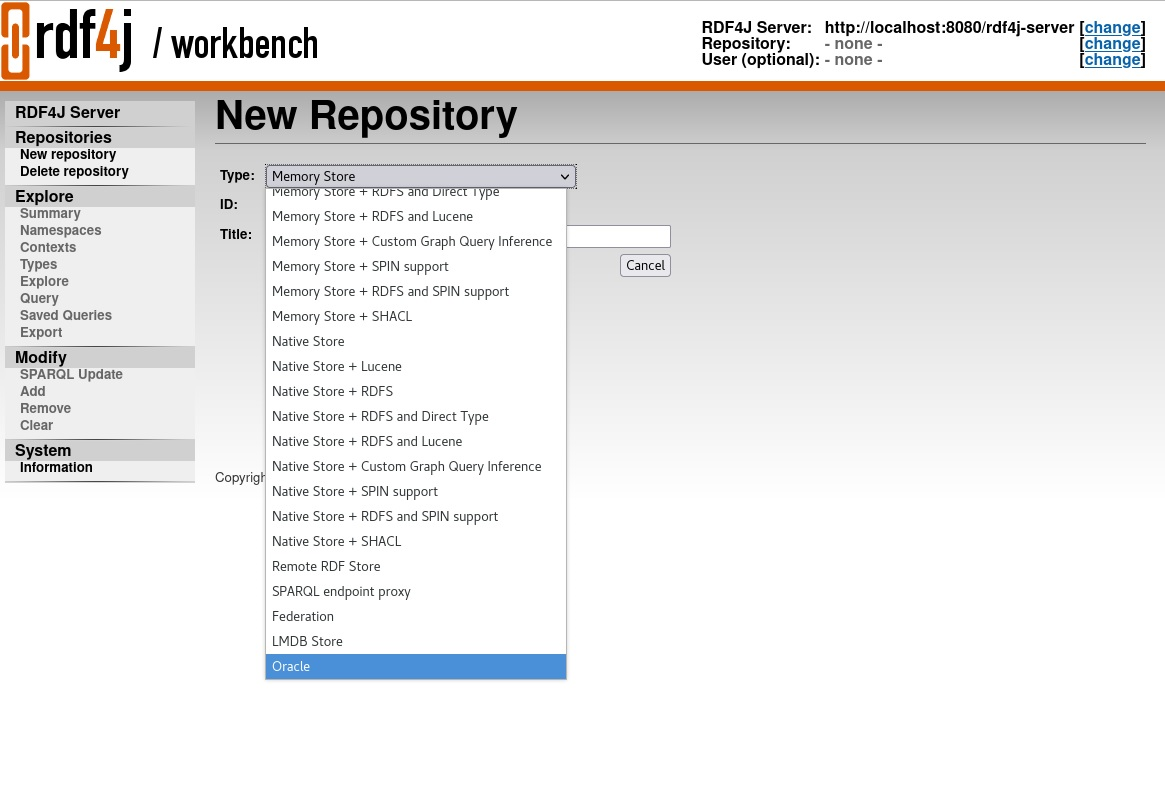1165x812 pixels.
Task: Pick Native Store + RDFS option
Action: [x=415, y=392]
